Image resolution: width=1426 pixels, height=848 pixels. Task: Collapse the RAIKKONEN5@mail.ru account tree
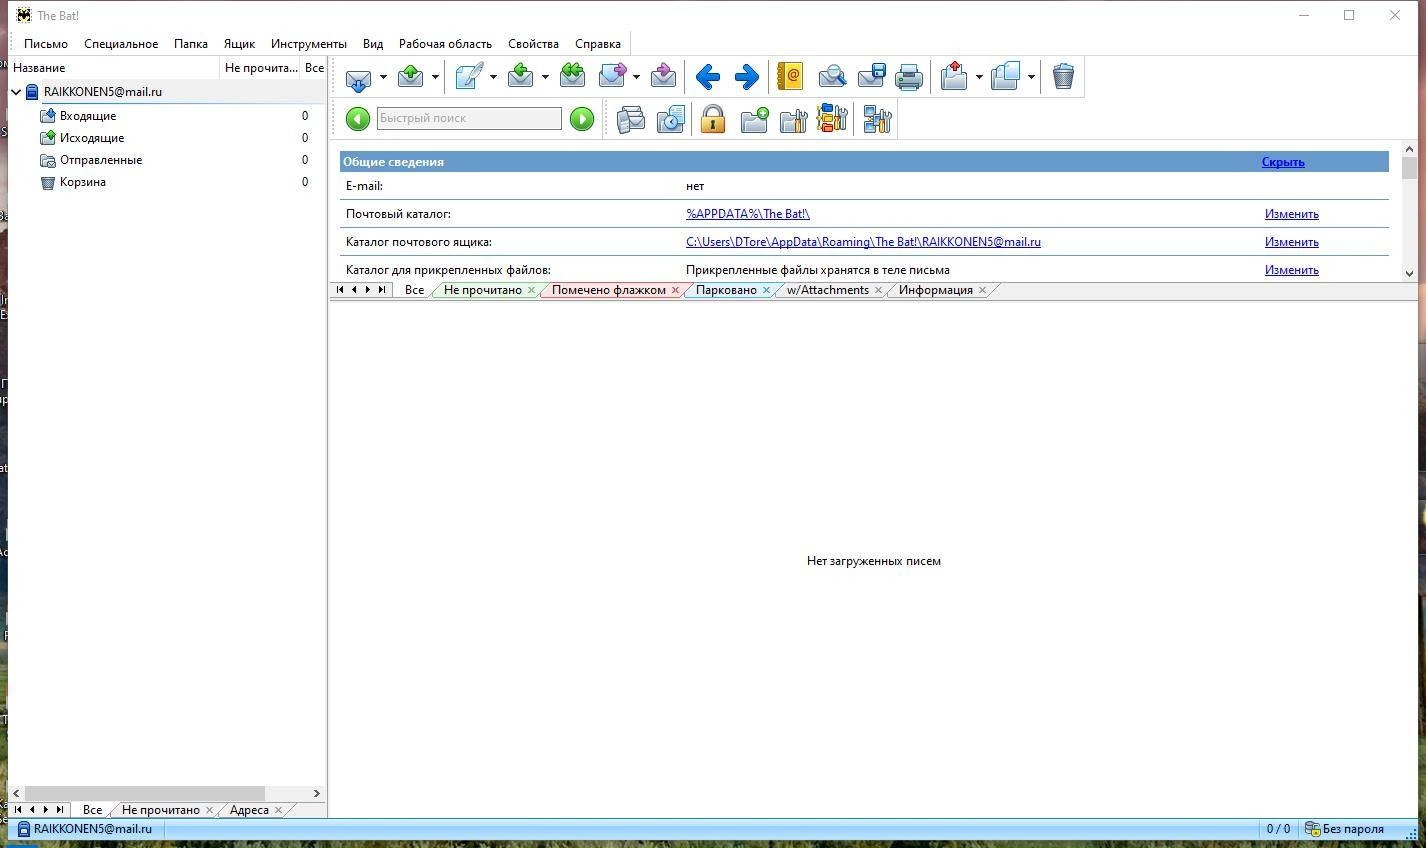[x=16, y=92]
